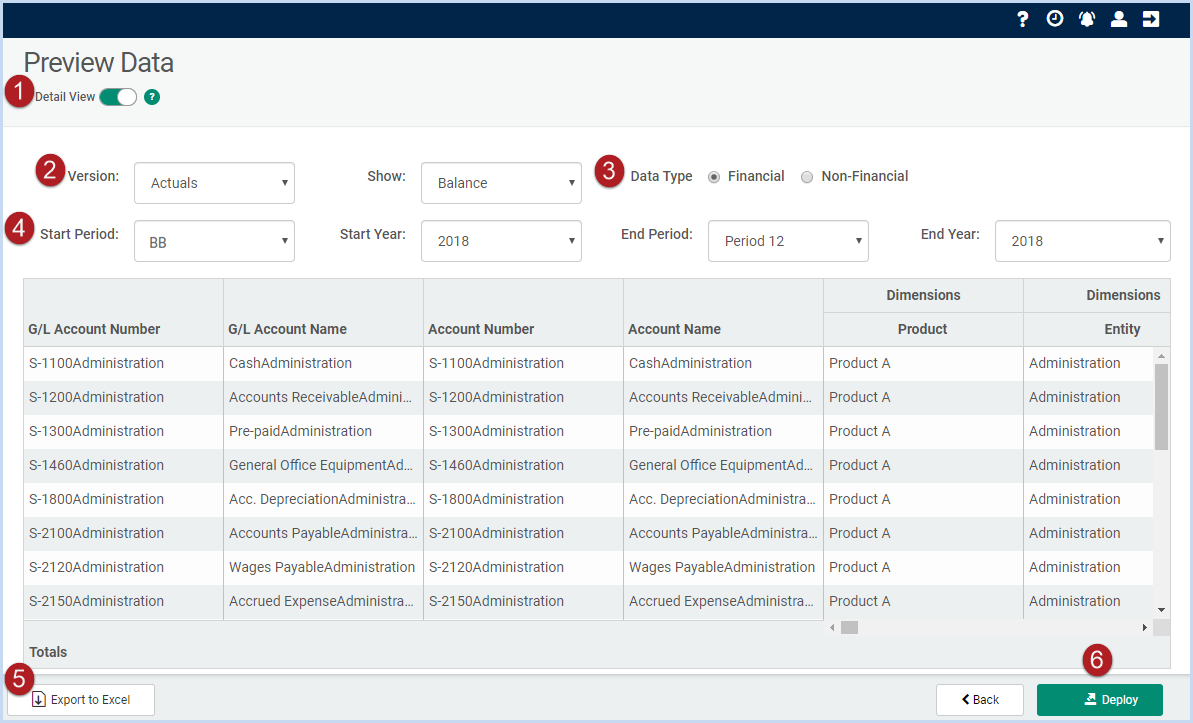This screenshot has width=1193, height=723.
Task: Open the Version dropdown showing Actuals
Action: (215, 183)
